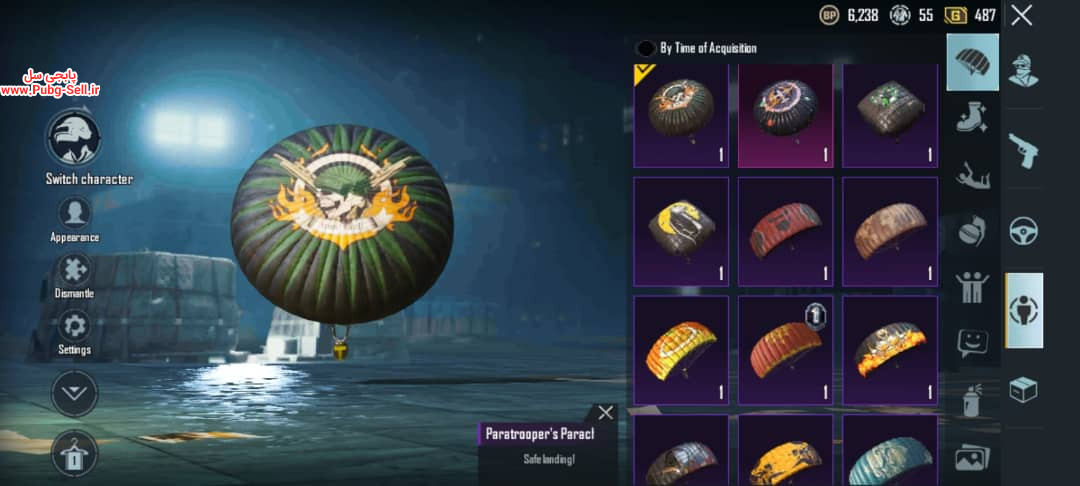Select the spray can graffiti category
1080x486 pixels.
pyautogui.click(x=973, y=401)
